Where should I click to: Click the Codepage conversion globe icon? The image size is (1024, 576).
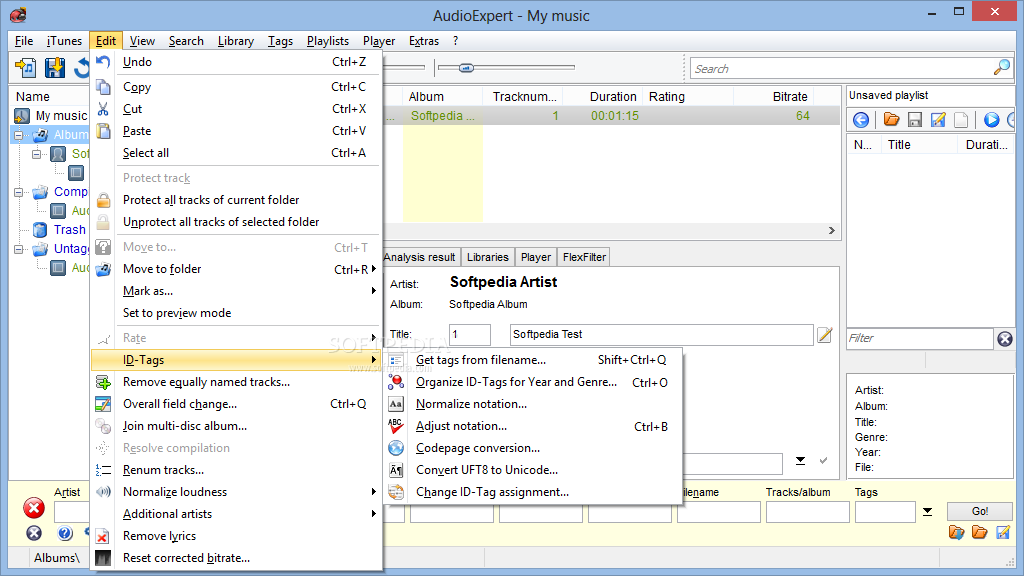click(x=396, y=448)
